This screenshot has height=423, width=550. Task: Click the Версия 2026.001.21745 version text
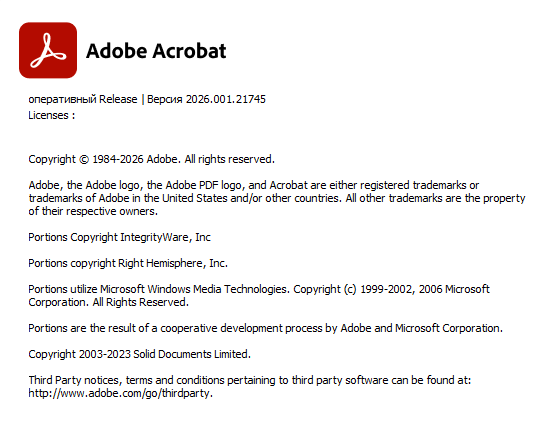point(206,99)
